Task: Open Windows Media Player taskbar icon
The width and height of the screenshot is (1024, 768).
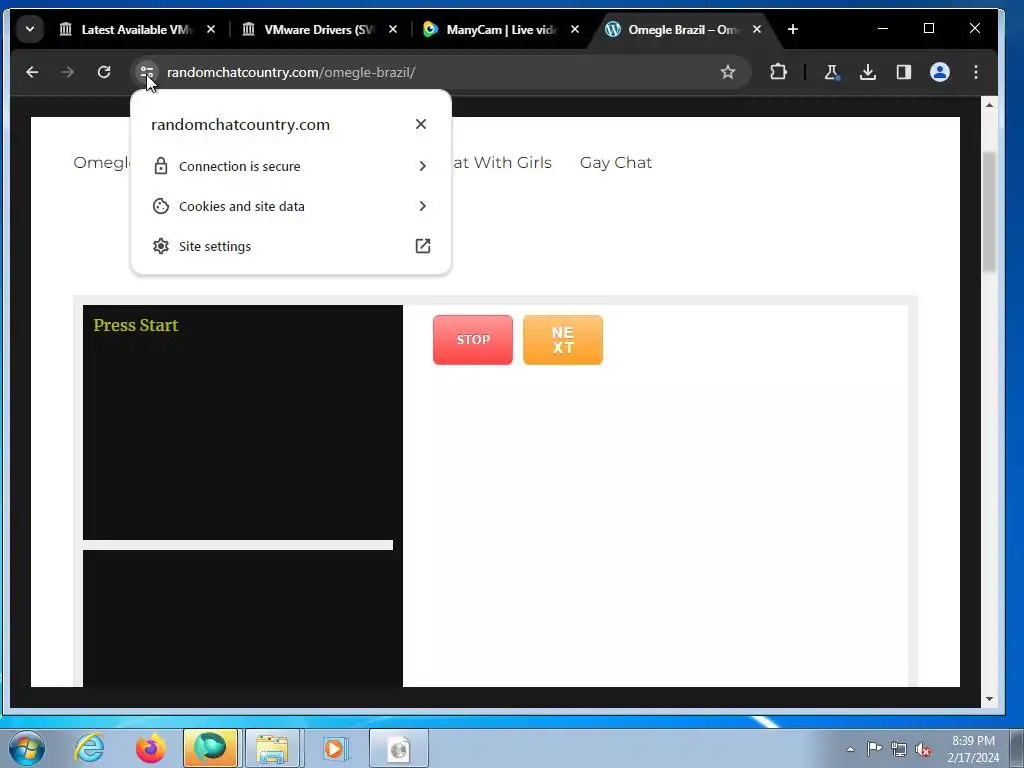Action: (x=335, y=748)
